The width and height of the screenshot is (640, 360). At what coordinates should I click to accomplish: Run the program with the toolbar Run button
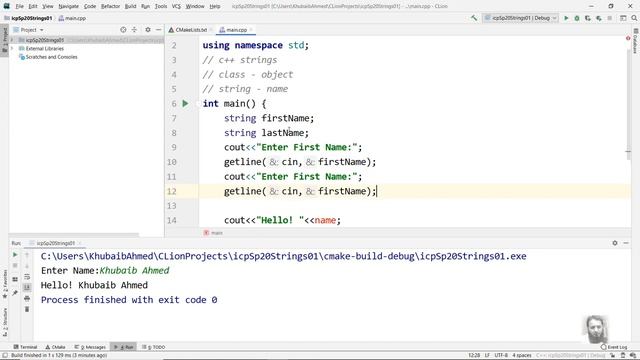tap(566, 18)
